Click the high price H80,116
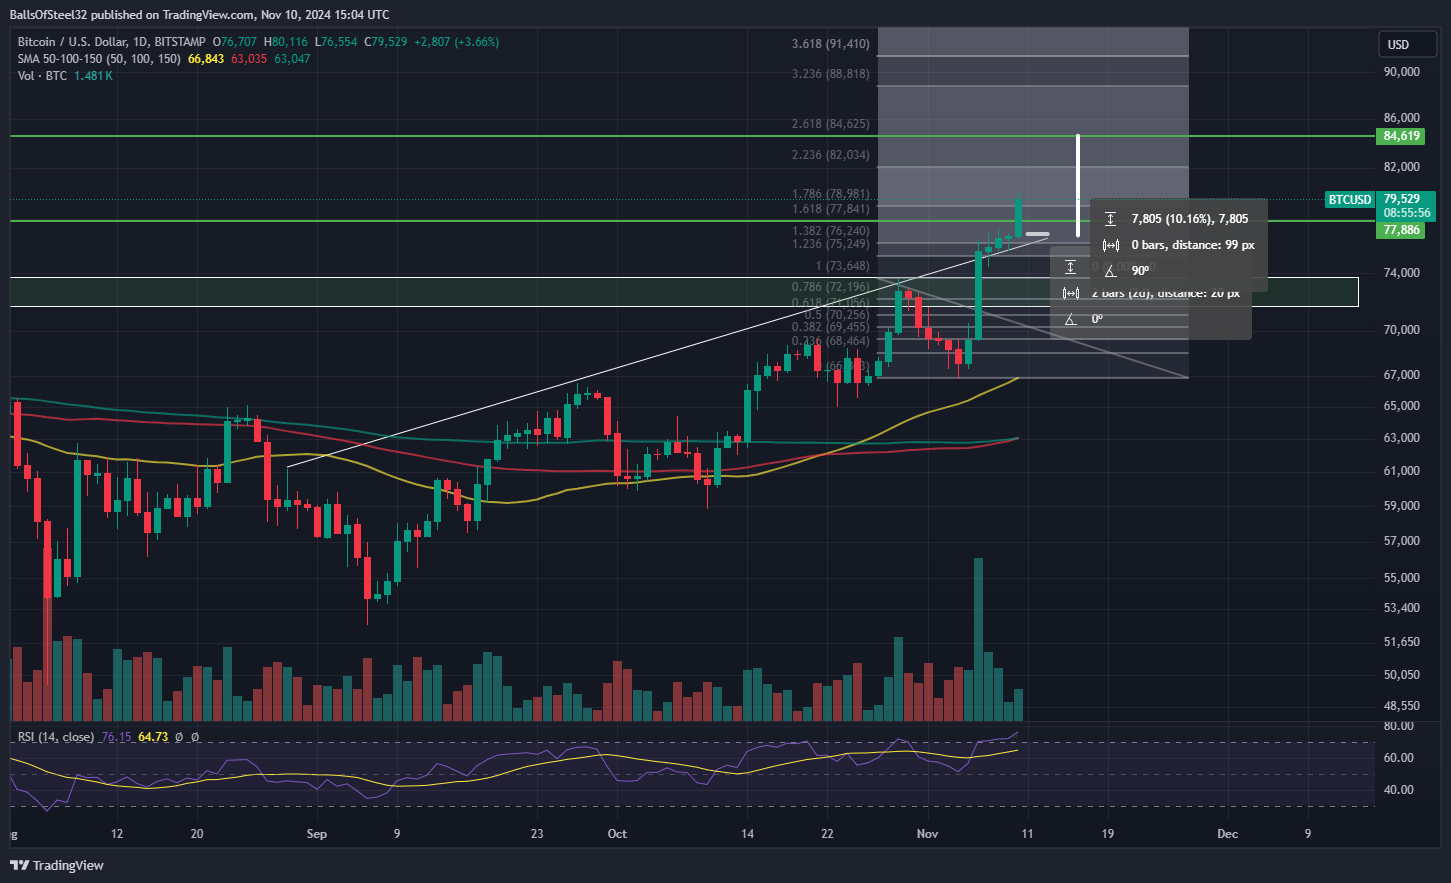 click(x=286, y=42)
